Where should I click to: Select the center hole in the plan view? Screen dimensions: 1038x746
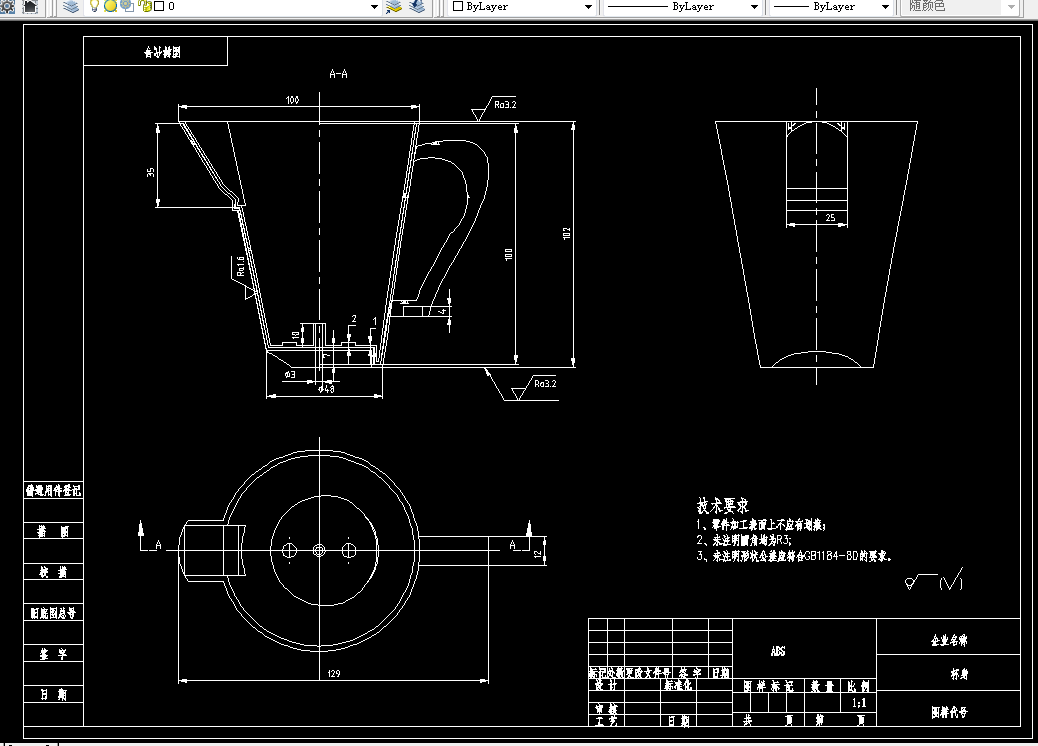(319, 550)
